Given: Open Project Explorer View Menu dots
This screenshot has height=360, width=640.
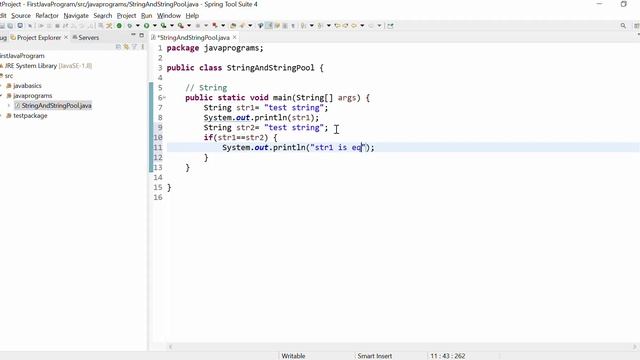Looking at the screenshot, I should [x=142, y=47].
